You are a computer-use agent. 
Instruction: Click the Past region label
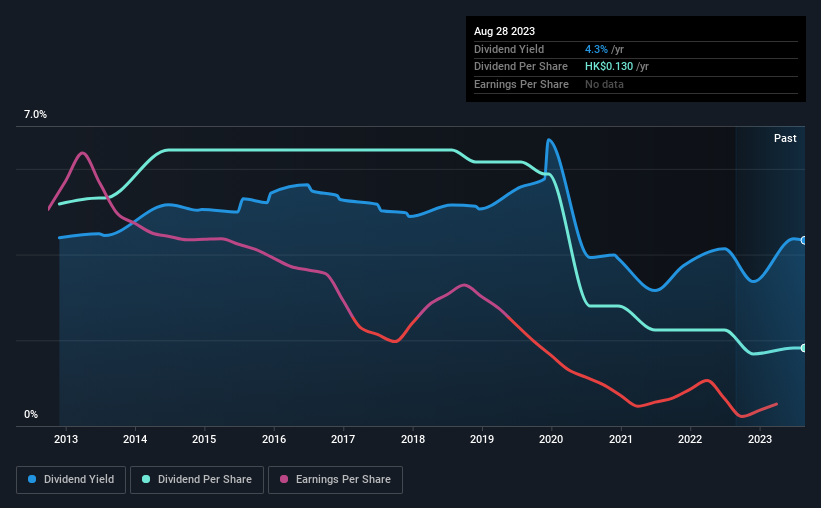[x=785, y=138]
